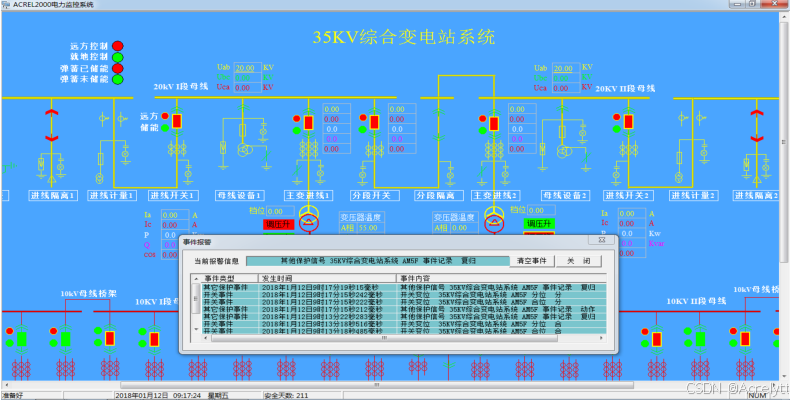The width and height of the screenshot is (793, 402).
Task: Click the 主变进线1 red breaker symbol
Action: coord(309,123)
